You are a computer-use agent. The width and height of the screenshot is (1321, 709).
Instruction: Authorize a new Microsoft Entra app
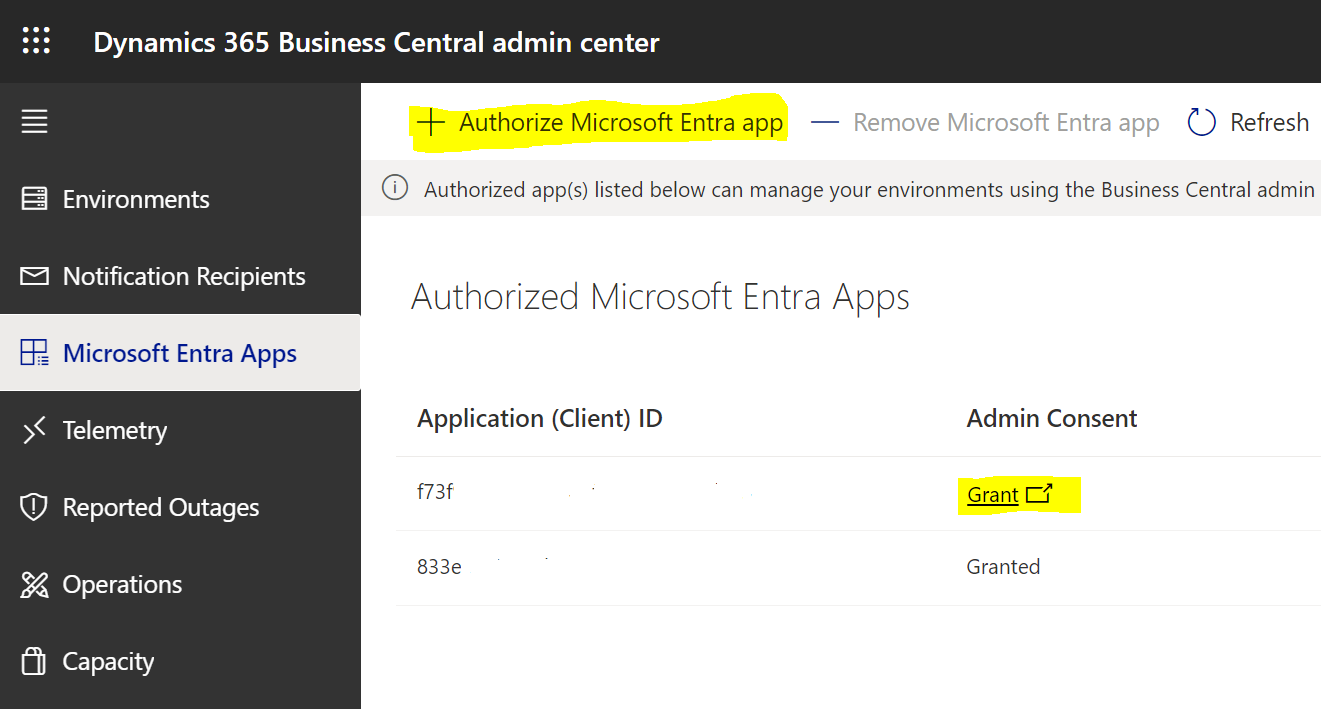(600, 123)
